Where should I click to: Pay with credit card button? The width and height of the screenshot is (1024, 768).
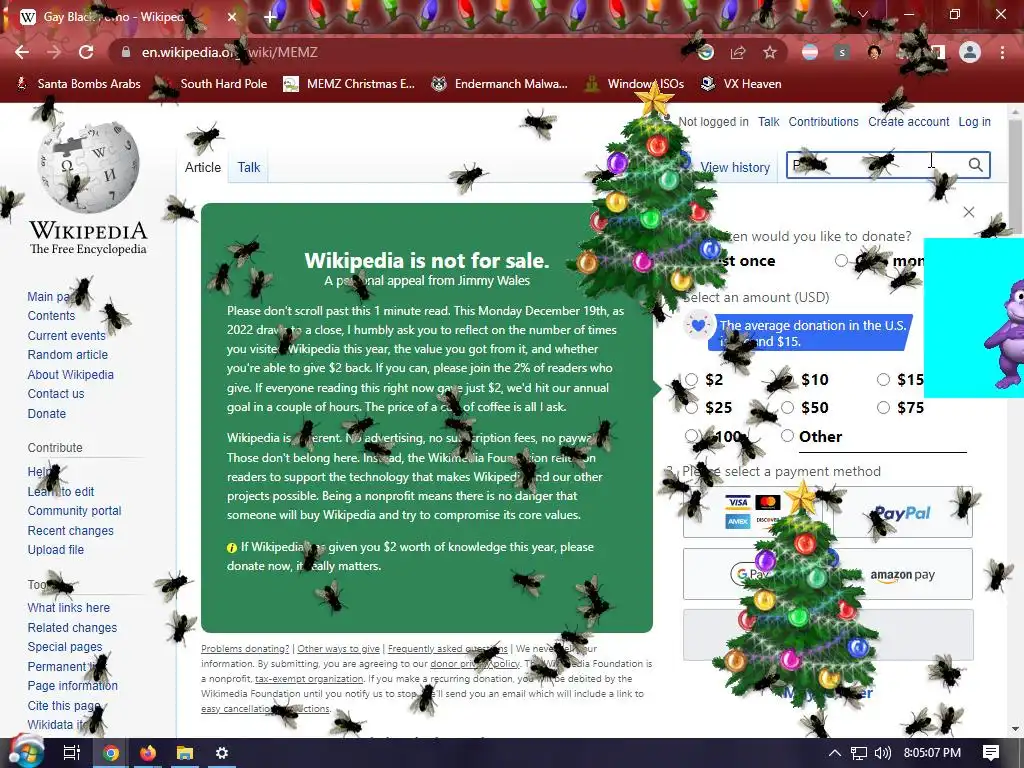coord(754,512)
